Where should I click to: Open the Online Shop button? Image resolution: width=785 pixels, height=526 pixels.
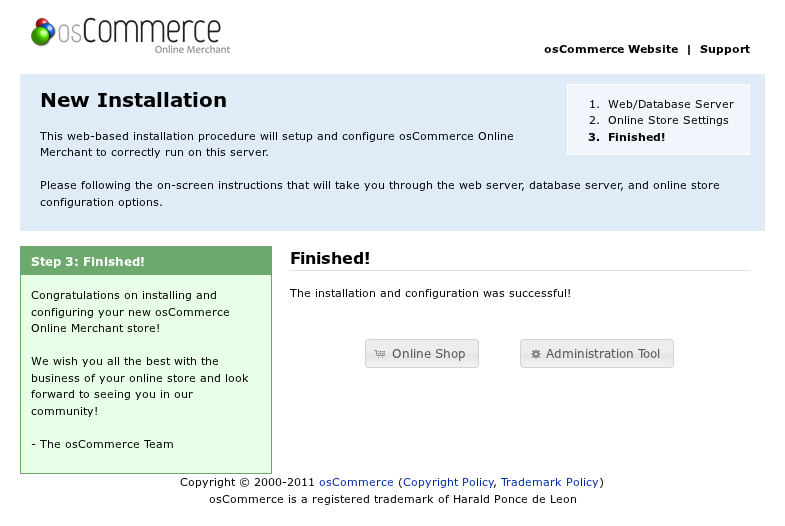[x=422, y=354]
